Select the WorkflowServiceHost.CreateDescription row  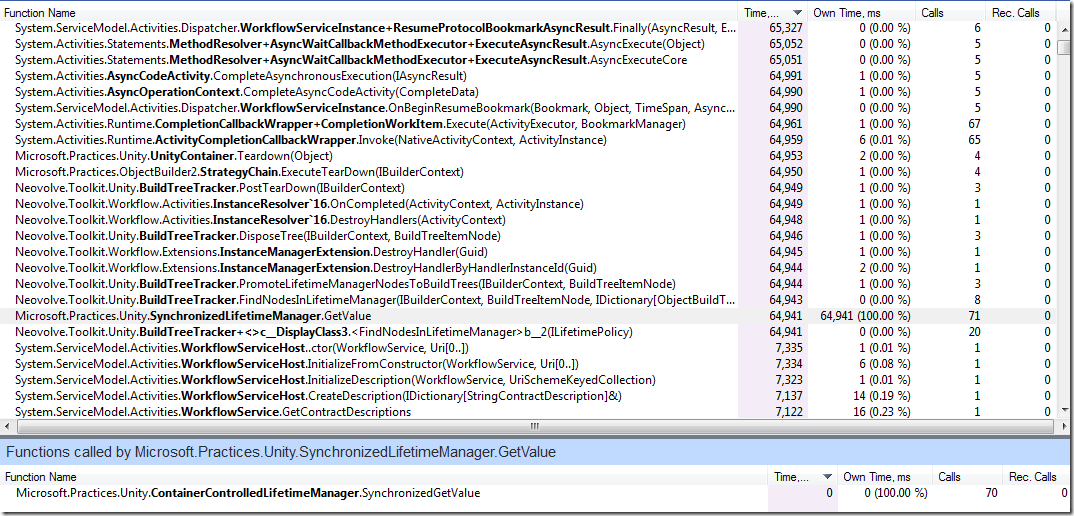527,395
